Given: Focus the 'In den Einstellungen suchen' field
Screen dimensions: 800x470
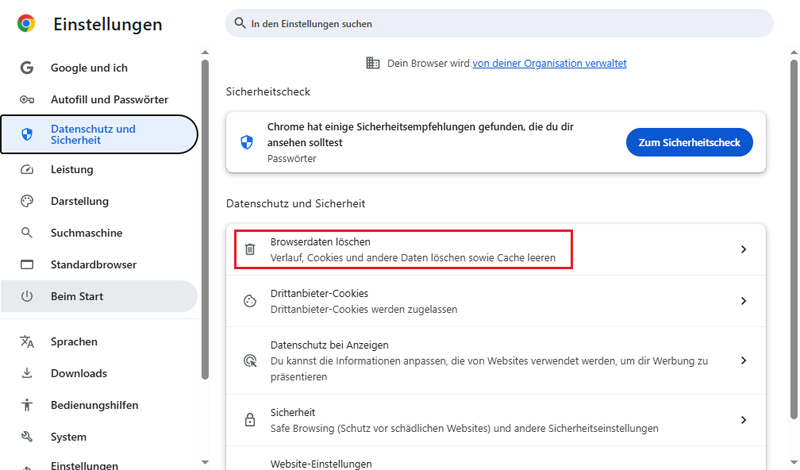Looking at the screenshot, I should (499, 23).
